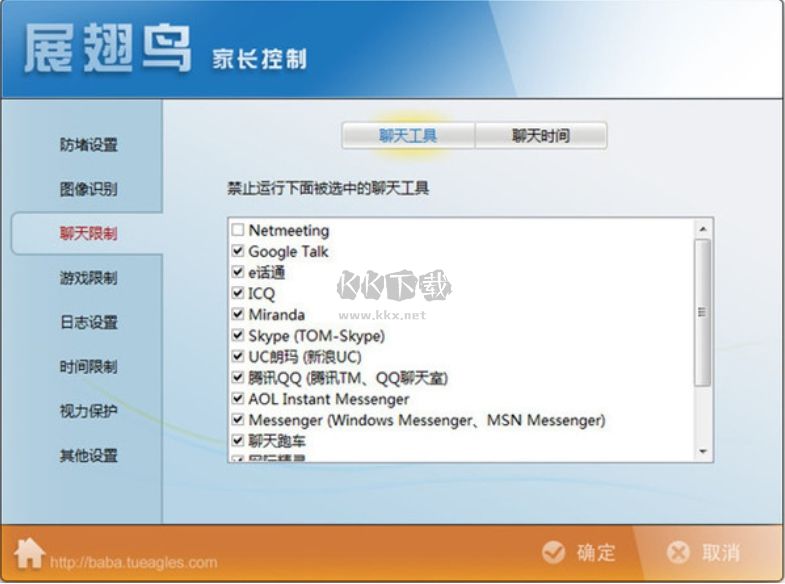Toggle the Skype (TOM-Skype) checkbox
The image size is (785, 584).
tap(238, 335)
